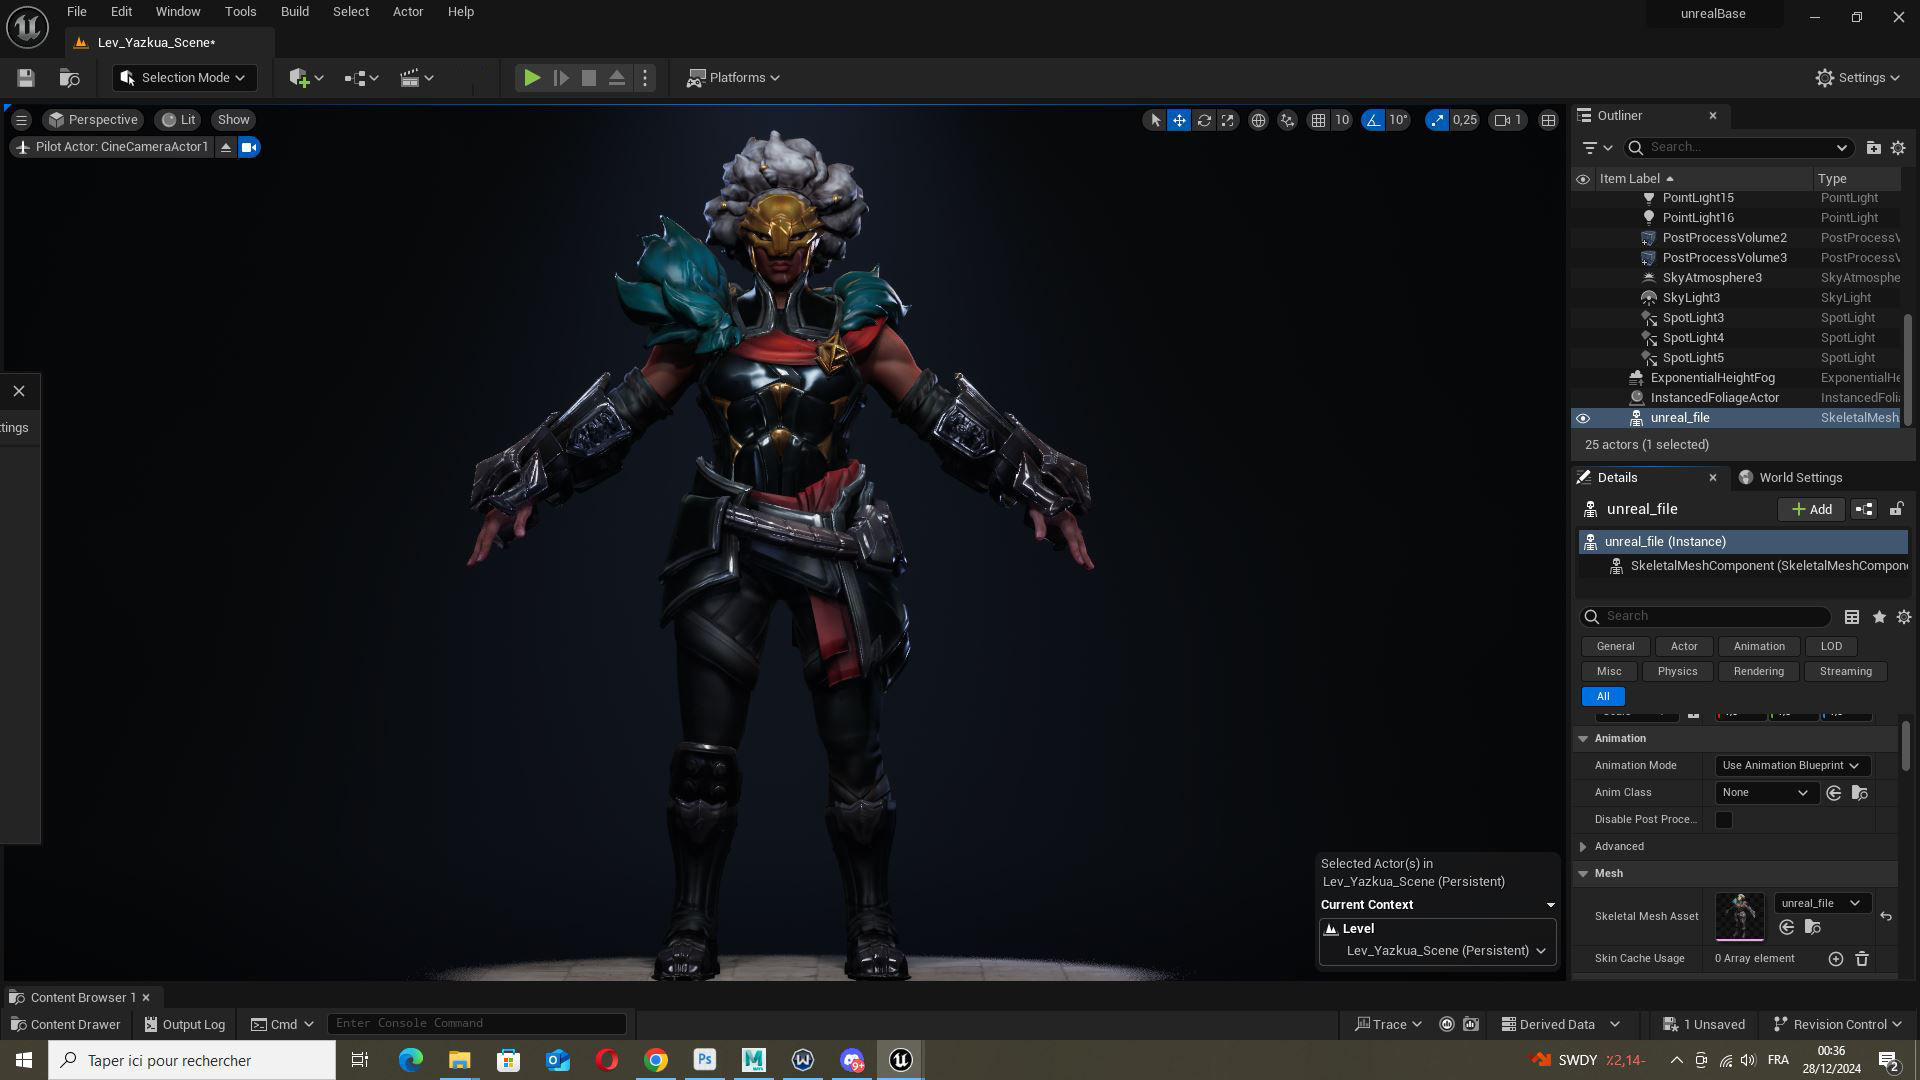The height and width of the screenshot is (1080, 1920).
Task: Collapse the Animation section header
Action: [1583, 739]
